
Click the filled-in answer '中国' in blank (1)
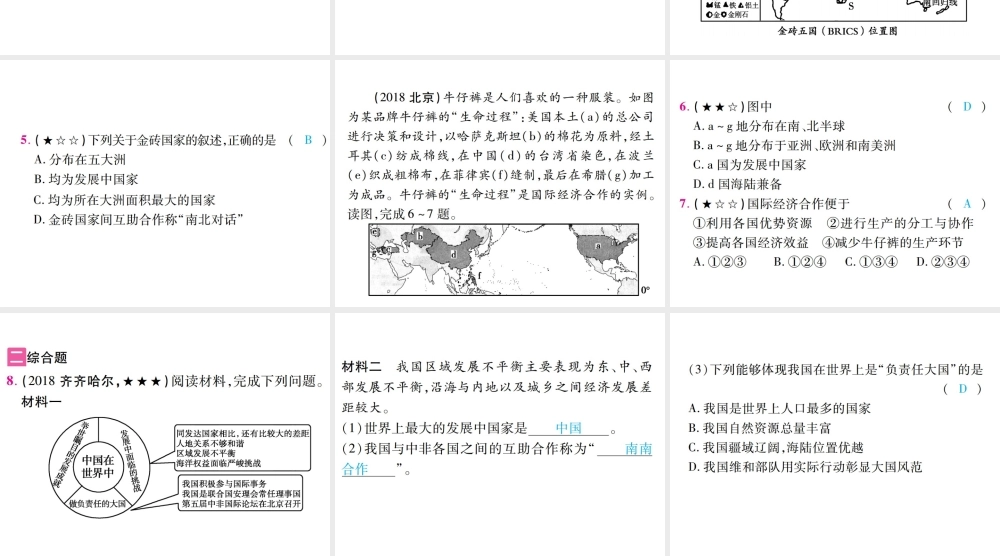568,428
